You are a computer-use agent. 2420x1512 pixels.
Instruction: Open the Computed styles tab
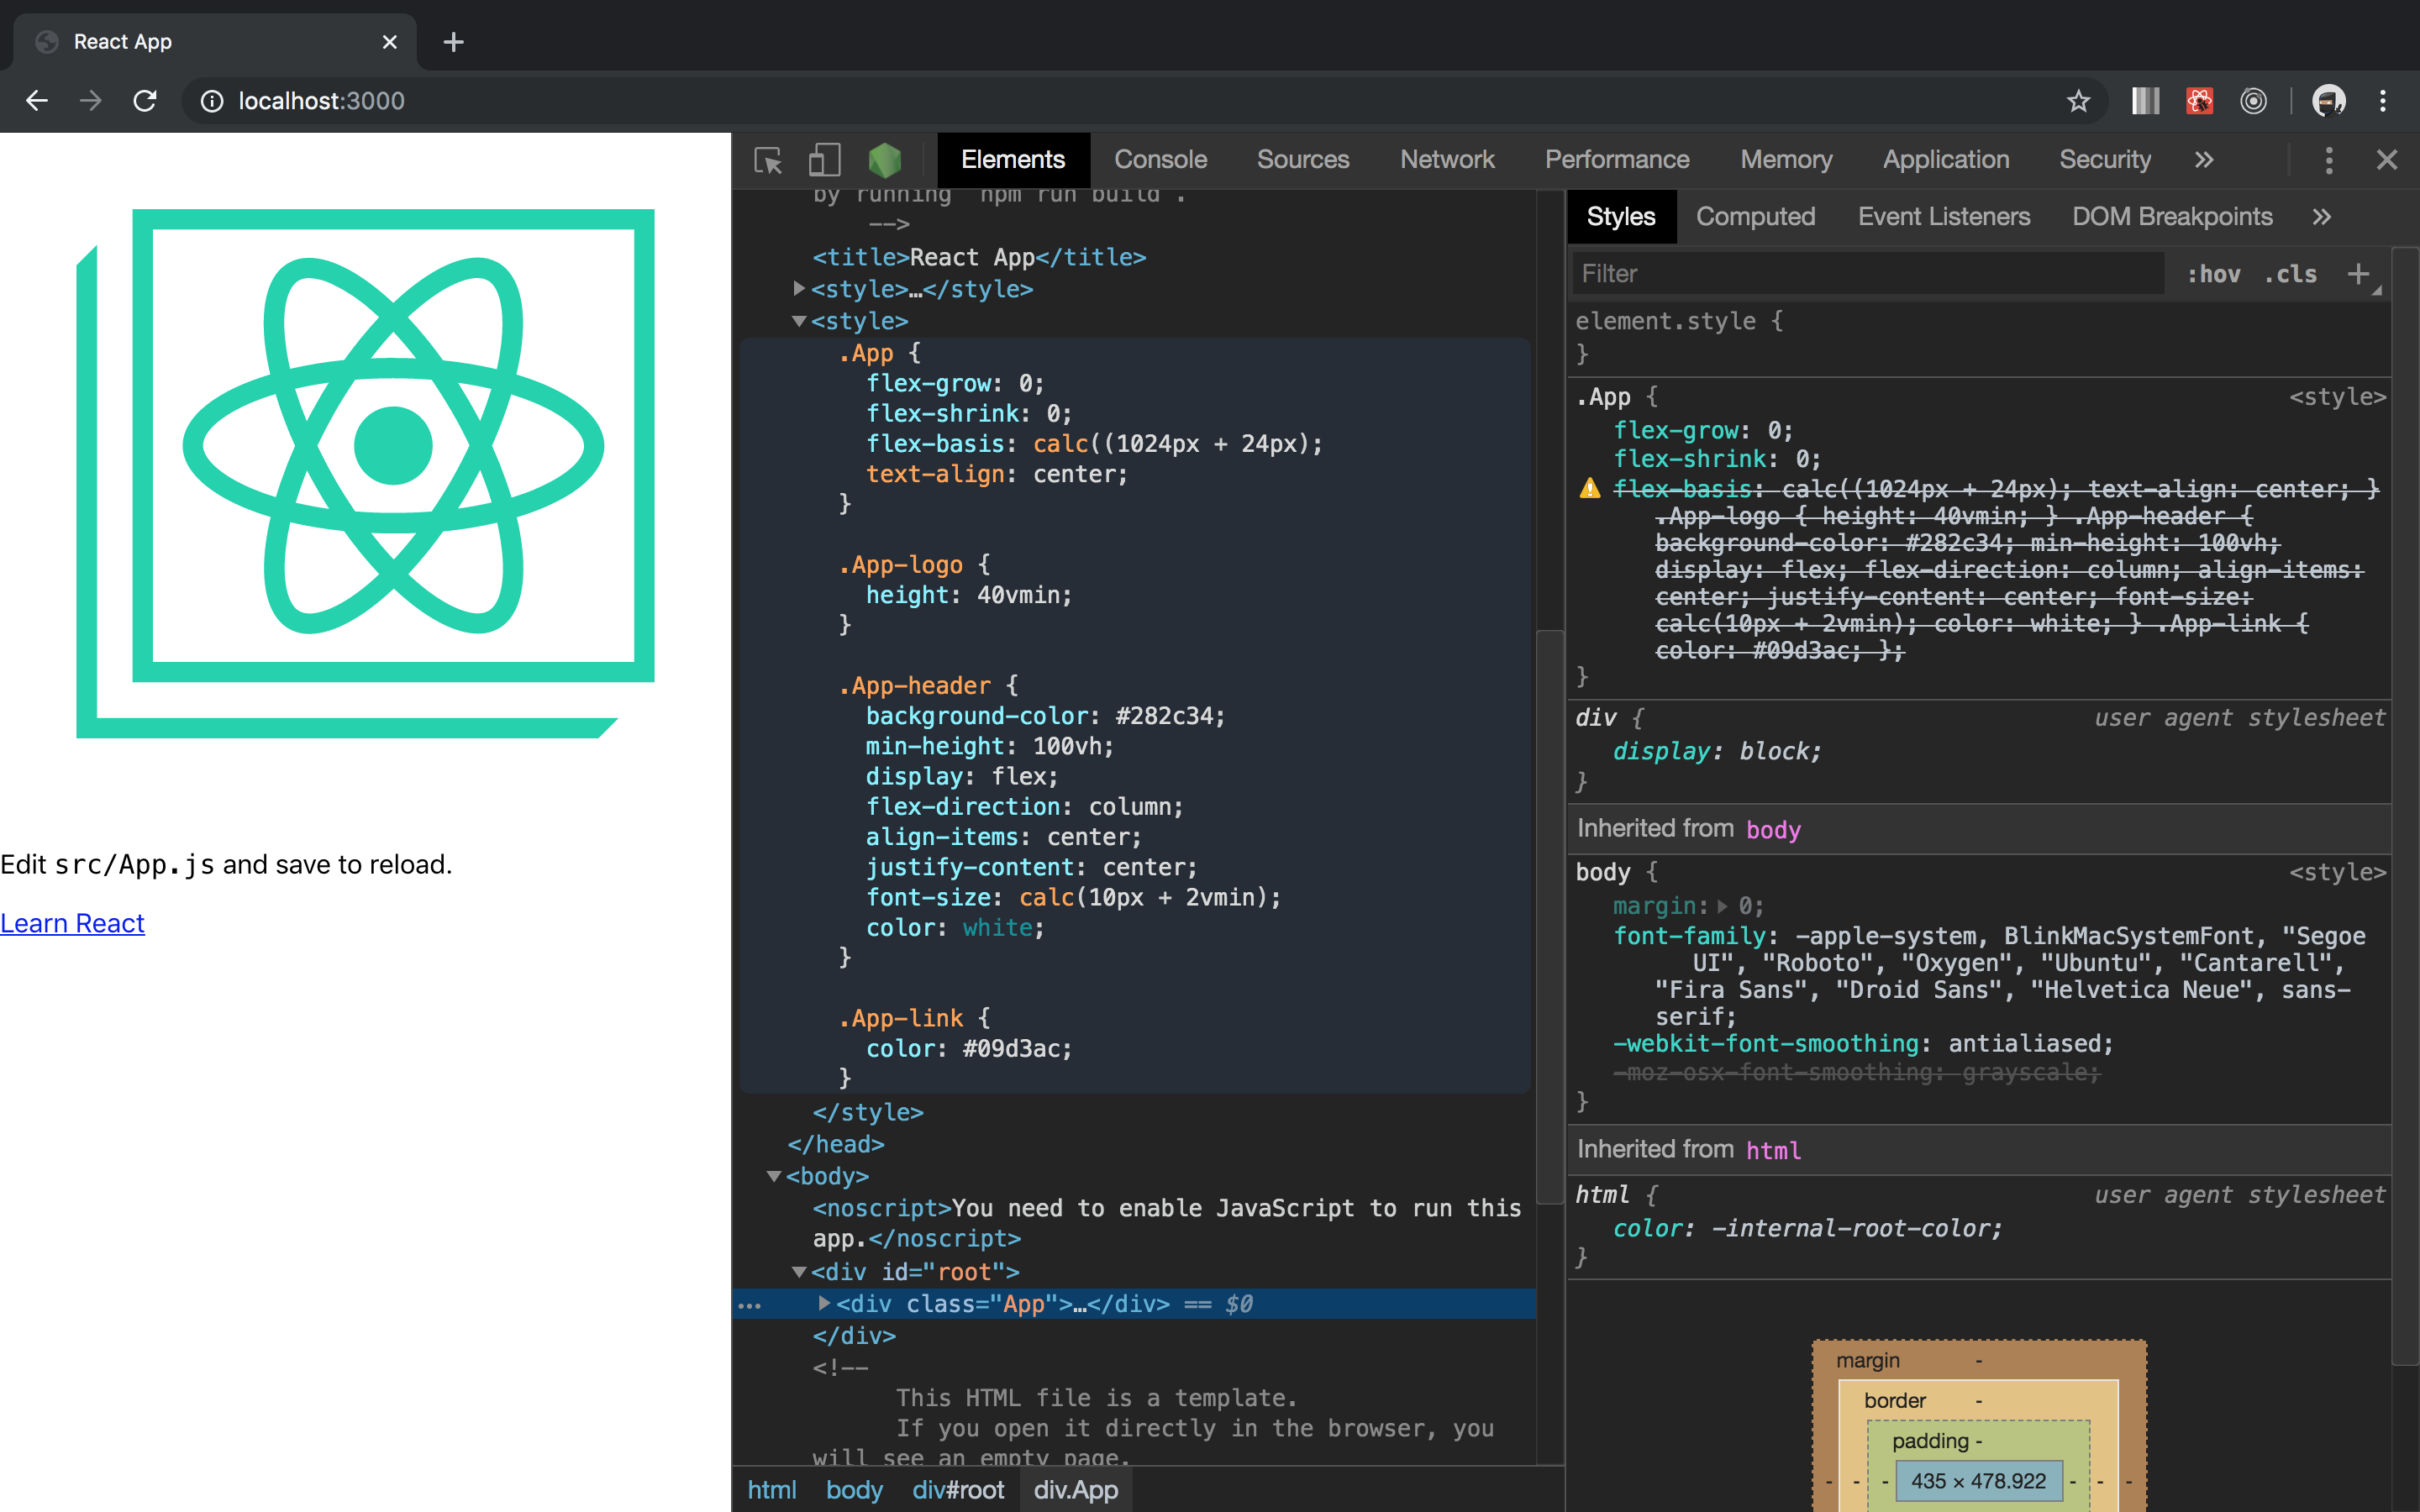pyautogui.click(x=1756, y=216)
